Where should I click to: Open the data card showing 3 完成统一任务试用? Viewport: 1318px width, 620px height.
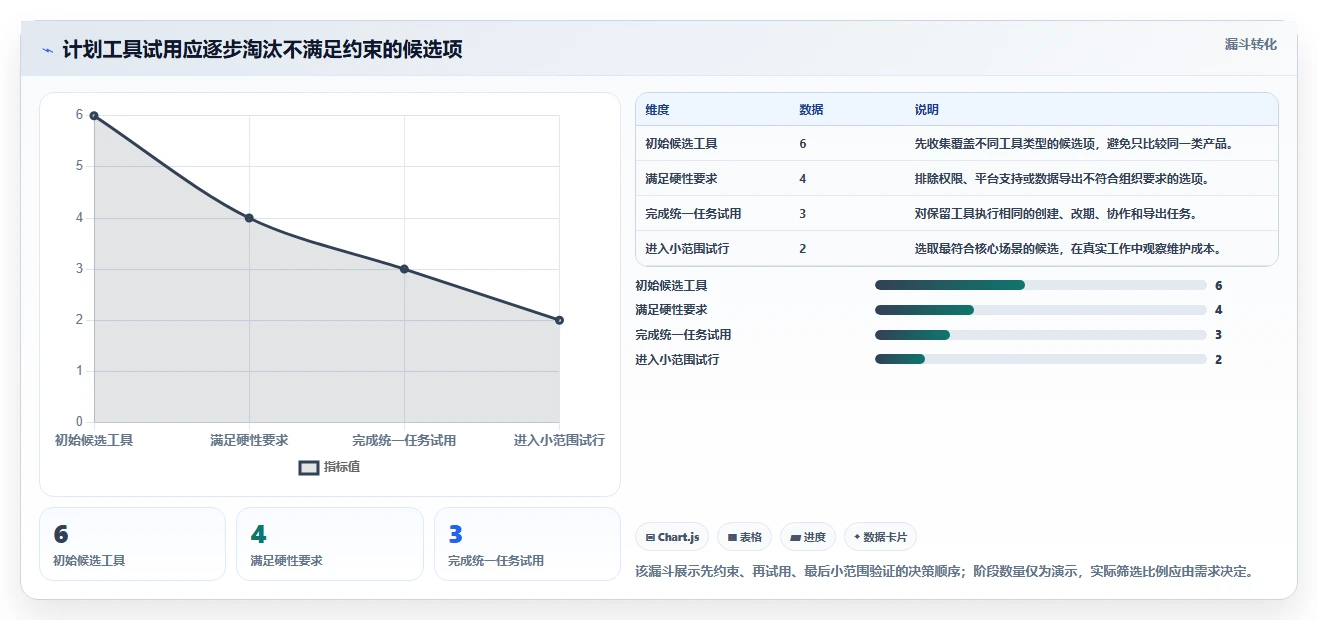[x=527, y=544]
